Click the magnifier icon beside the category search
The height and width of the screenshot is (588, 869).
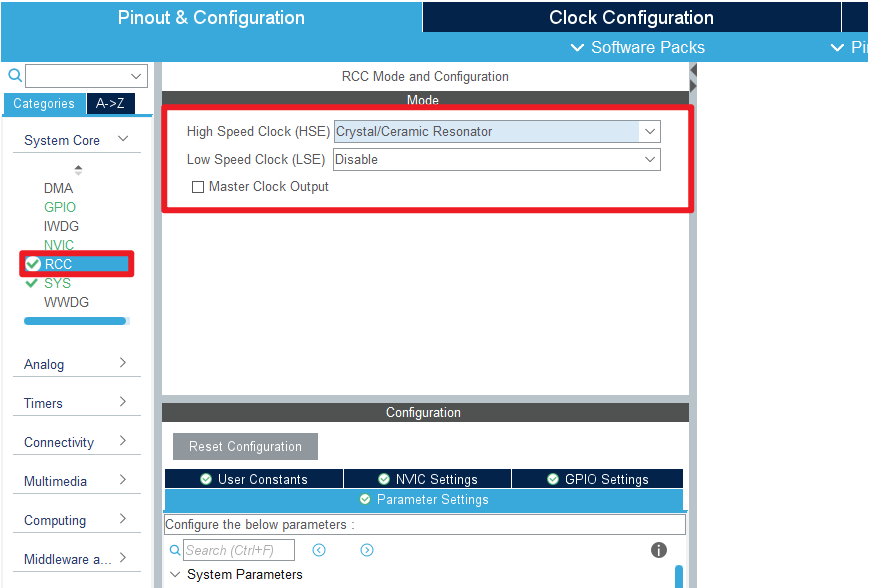pyautogui.click(x=14, y=76)
